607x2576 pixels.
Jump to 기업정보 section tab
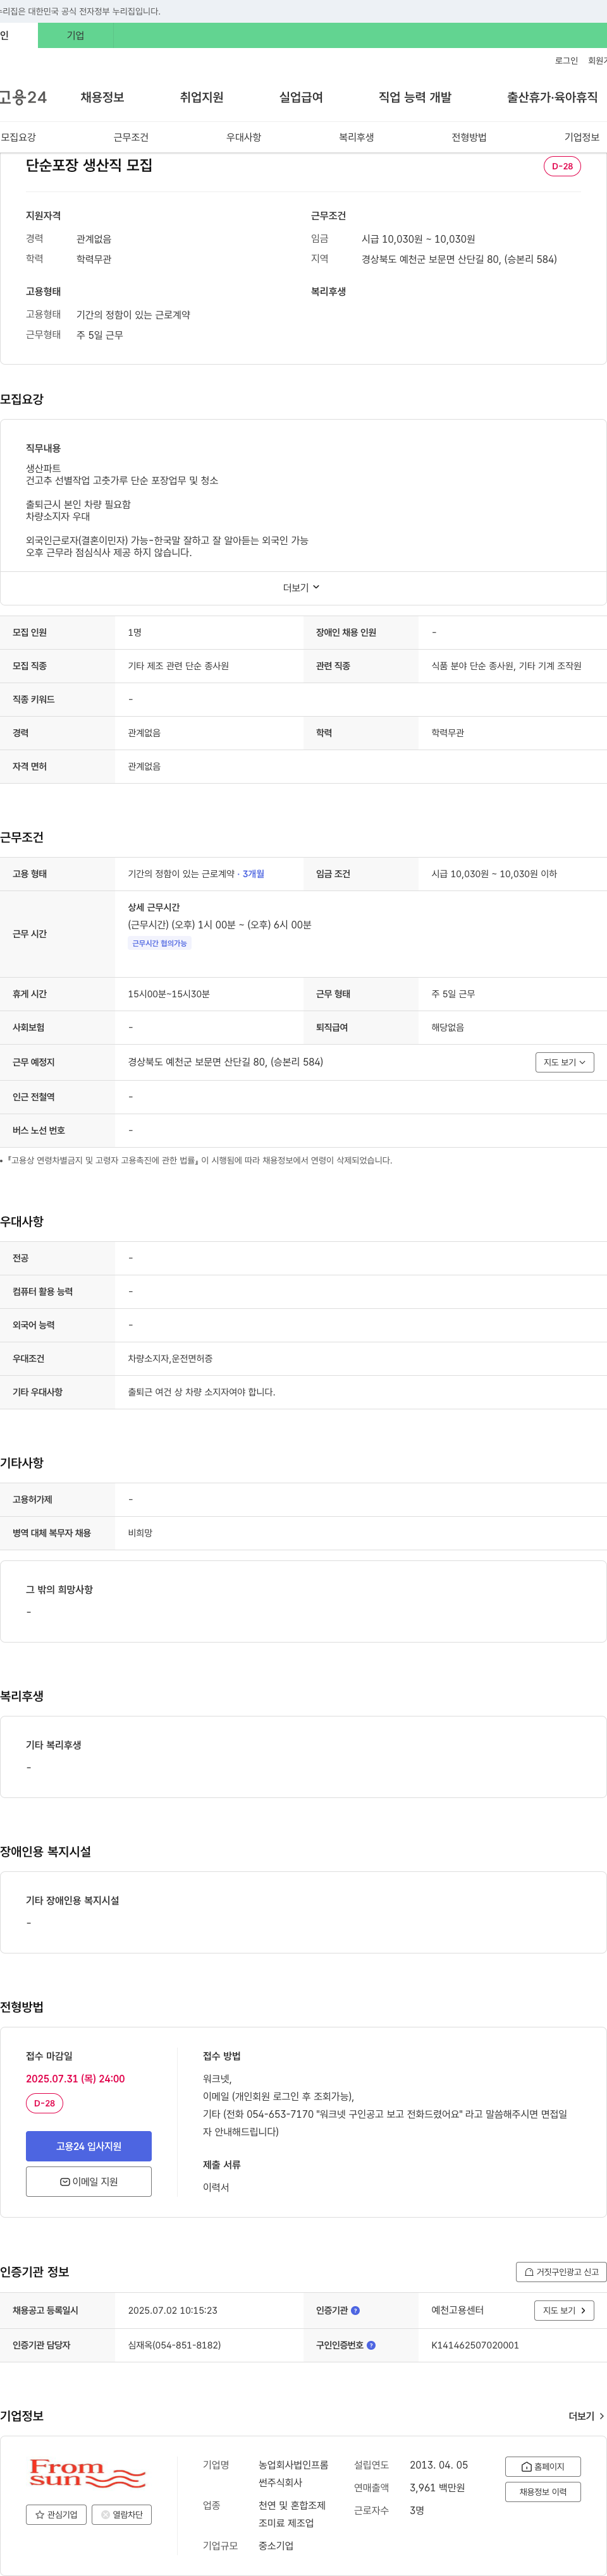(582, 137)
